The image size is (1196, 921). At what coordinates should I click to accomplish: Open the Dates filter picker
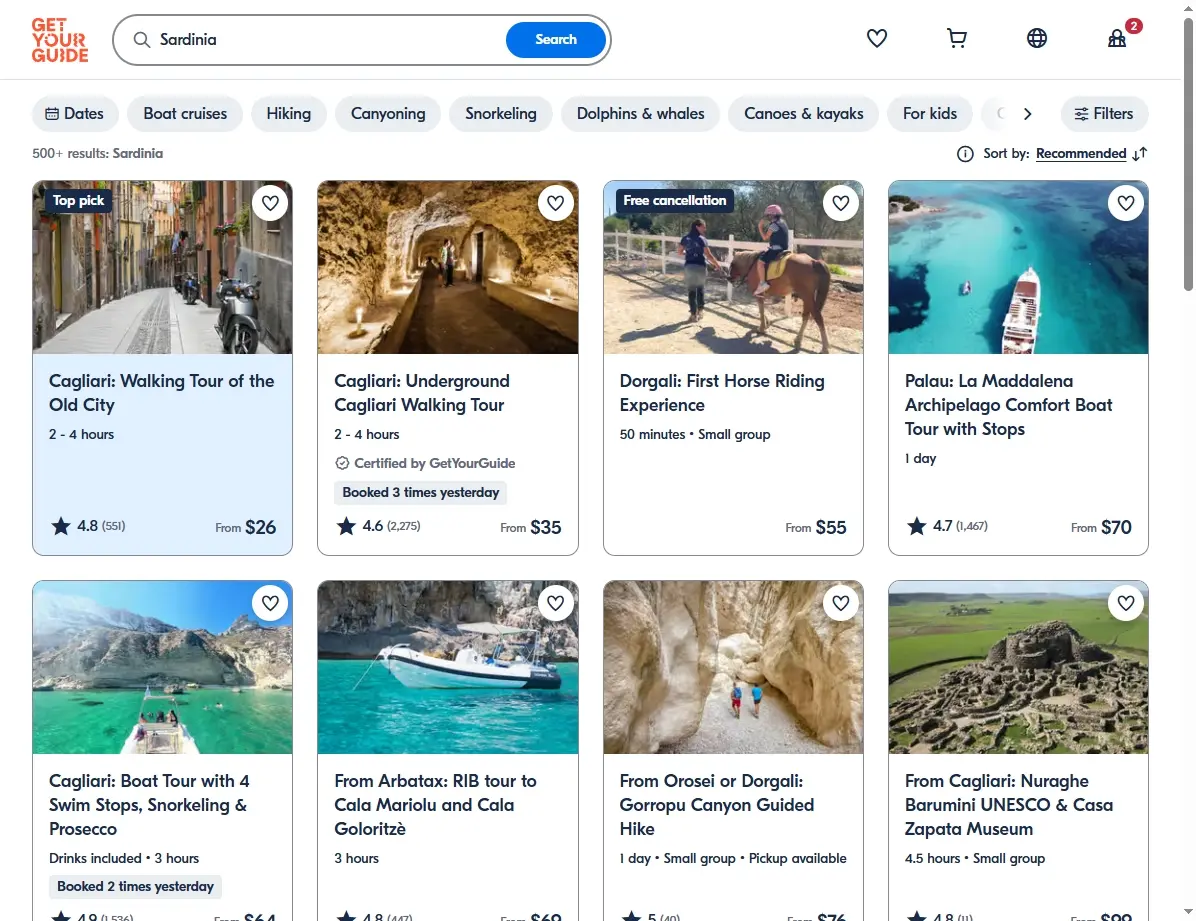75,114
